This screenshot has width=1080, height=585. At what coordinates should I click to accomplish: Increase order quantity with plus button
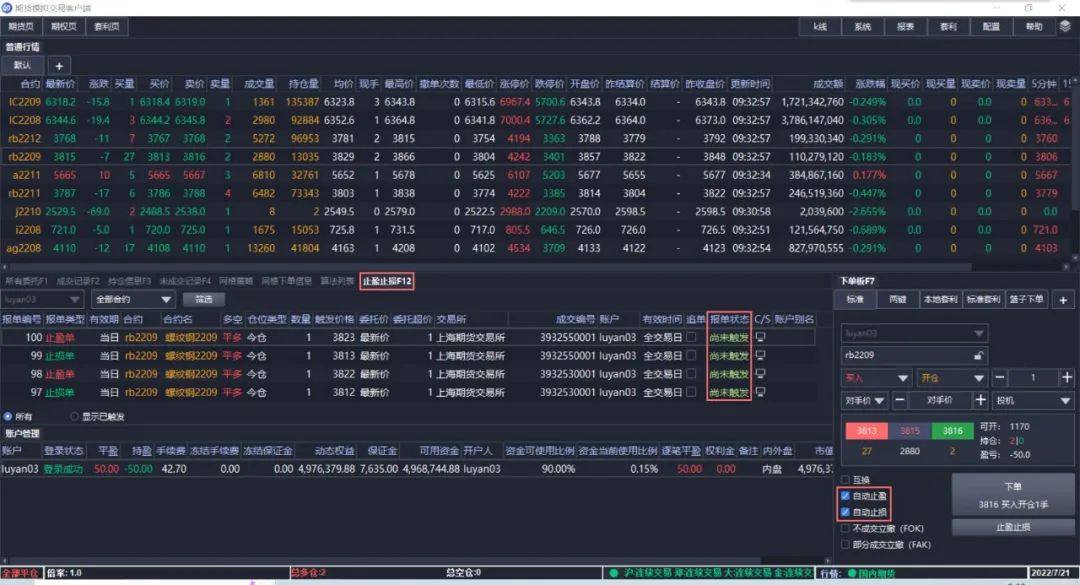[x=1066, y=378]
